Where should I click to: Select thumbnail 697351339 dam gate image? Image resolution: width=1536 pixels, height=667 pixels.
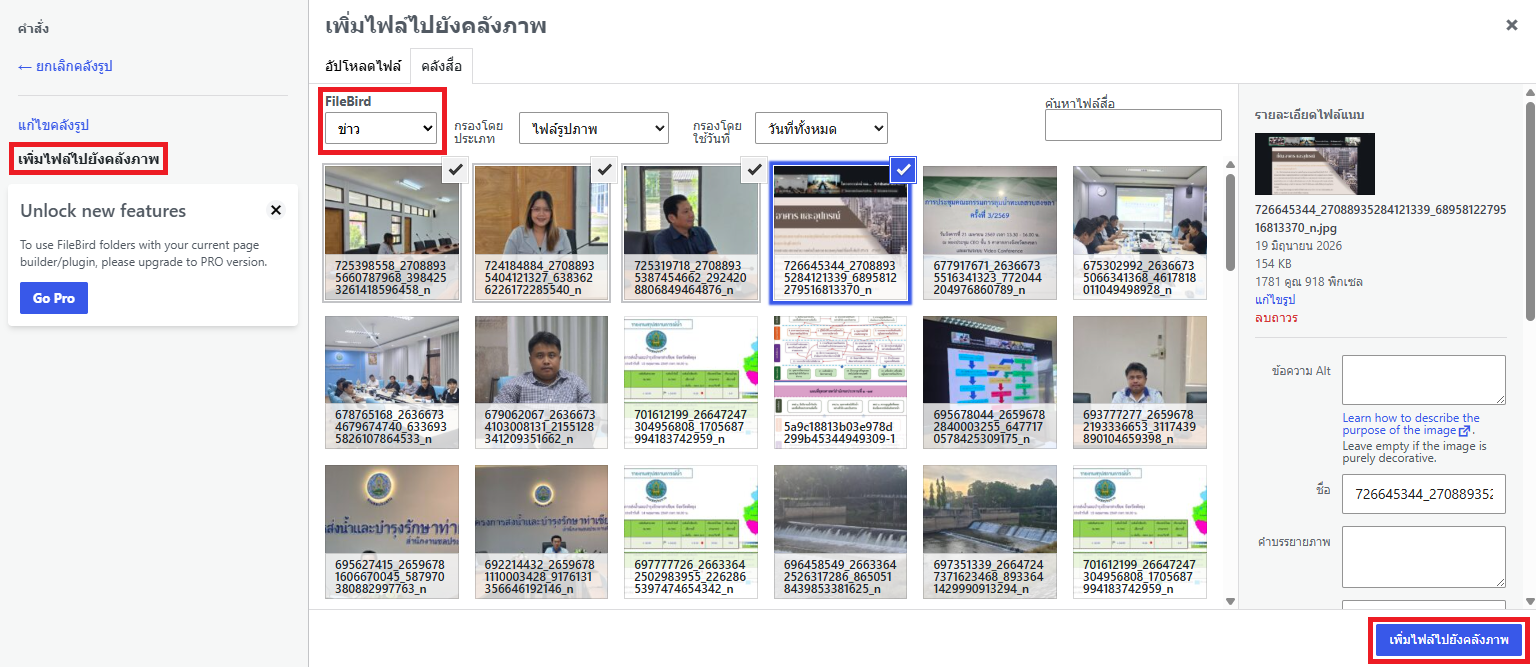(x=990, y=532)
